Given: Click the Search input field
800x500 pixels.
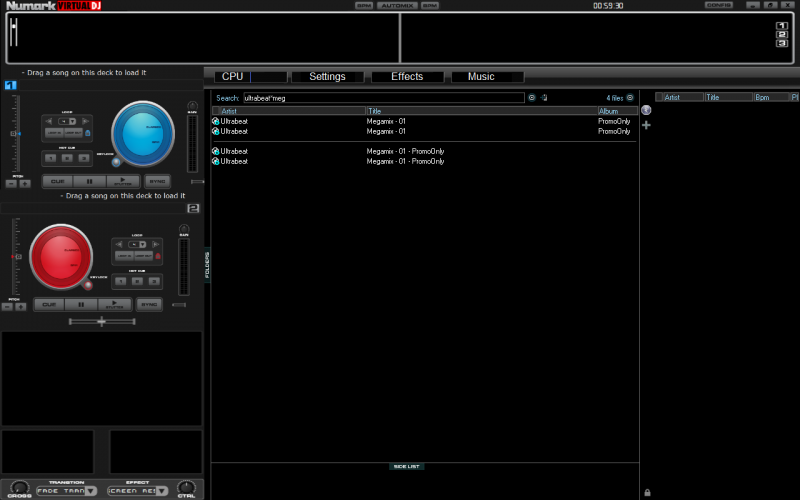Looking at the screenshot, I should tap(384, 98).
